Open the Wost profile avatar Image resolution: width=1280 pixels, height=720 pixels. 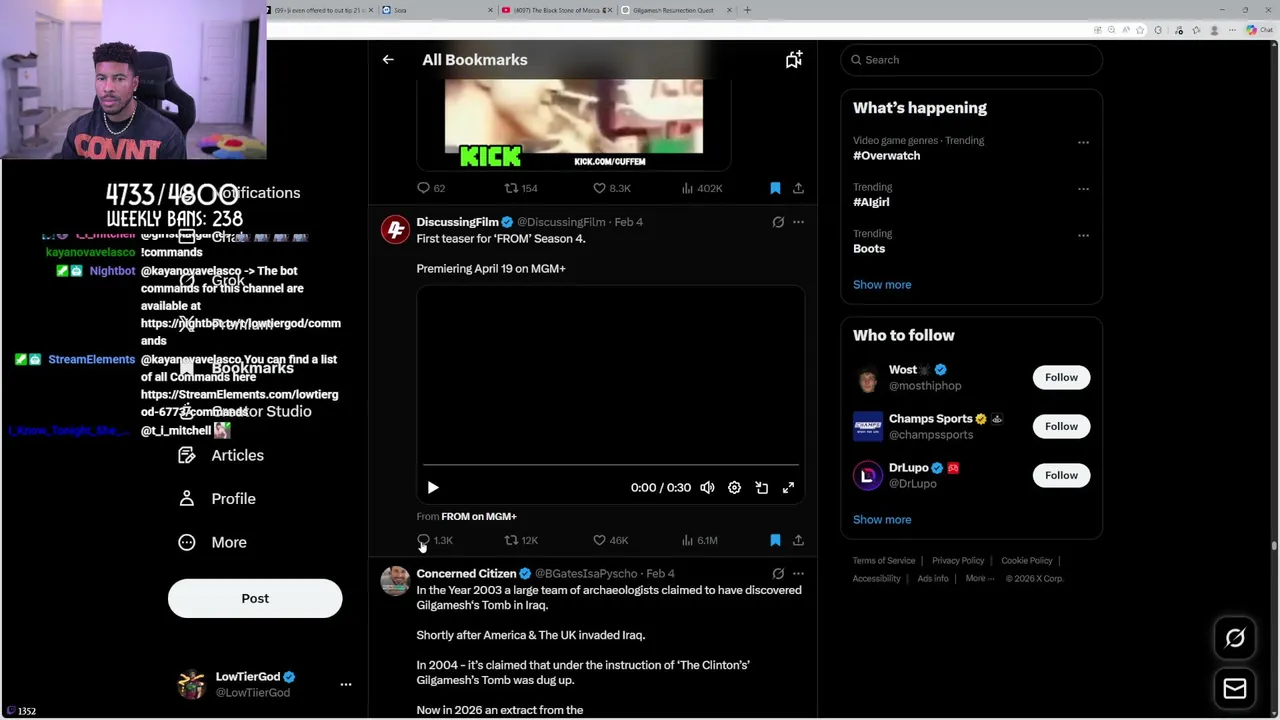(x=868, y=378)
